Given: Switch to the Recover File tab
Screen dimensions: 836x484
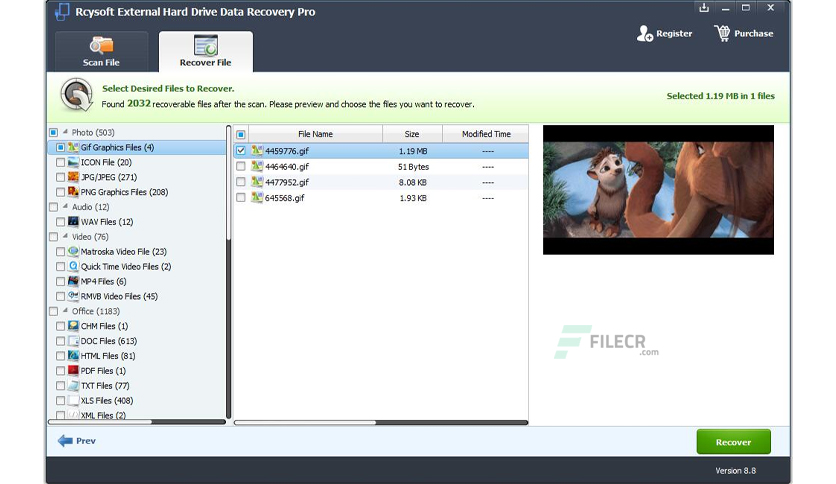Looking at the screenshot, I should [206, 51].
